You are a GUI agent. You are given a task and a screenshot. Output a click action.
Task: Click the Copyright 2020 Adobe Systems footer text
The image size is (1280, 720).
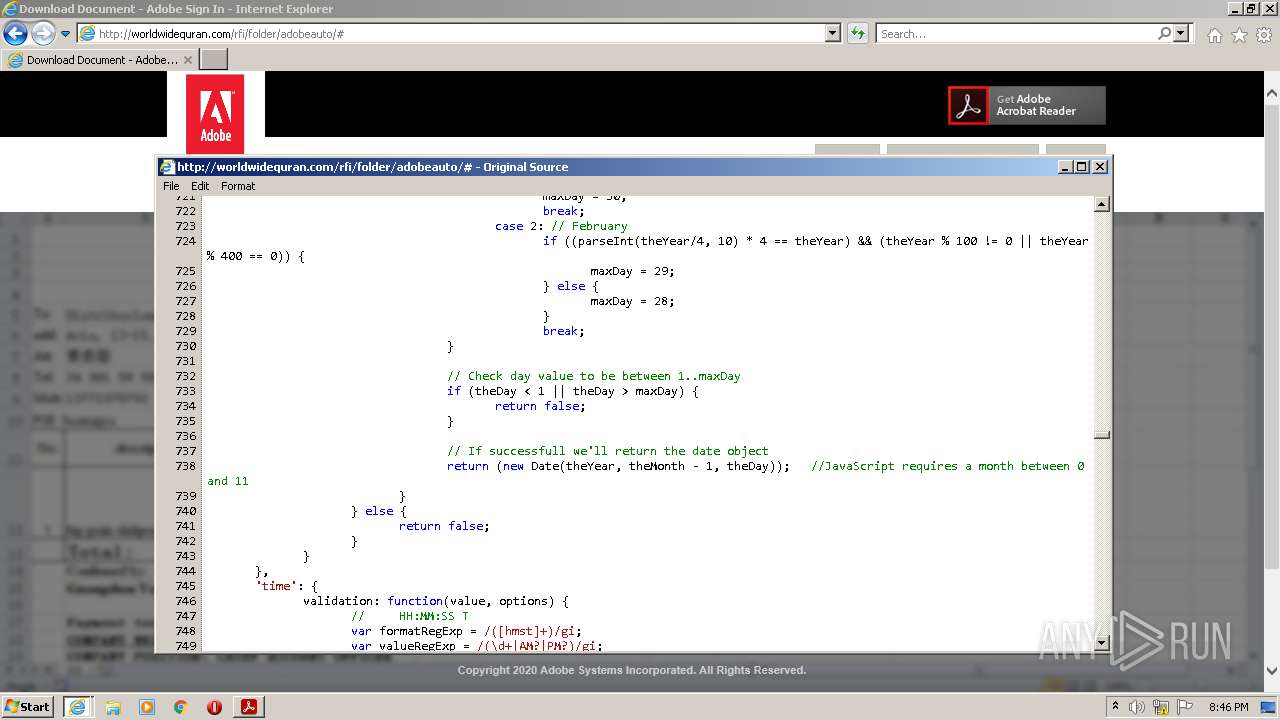point(632,670)
